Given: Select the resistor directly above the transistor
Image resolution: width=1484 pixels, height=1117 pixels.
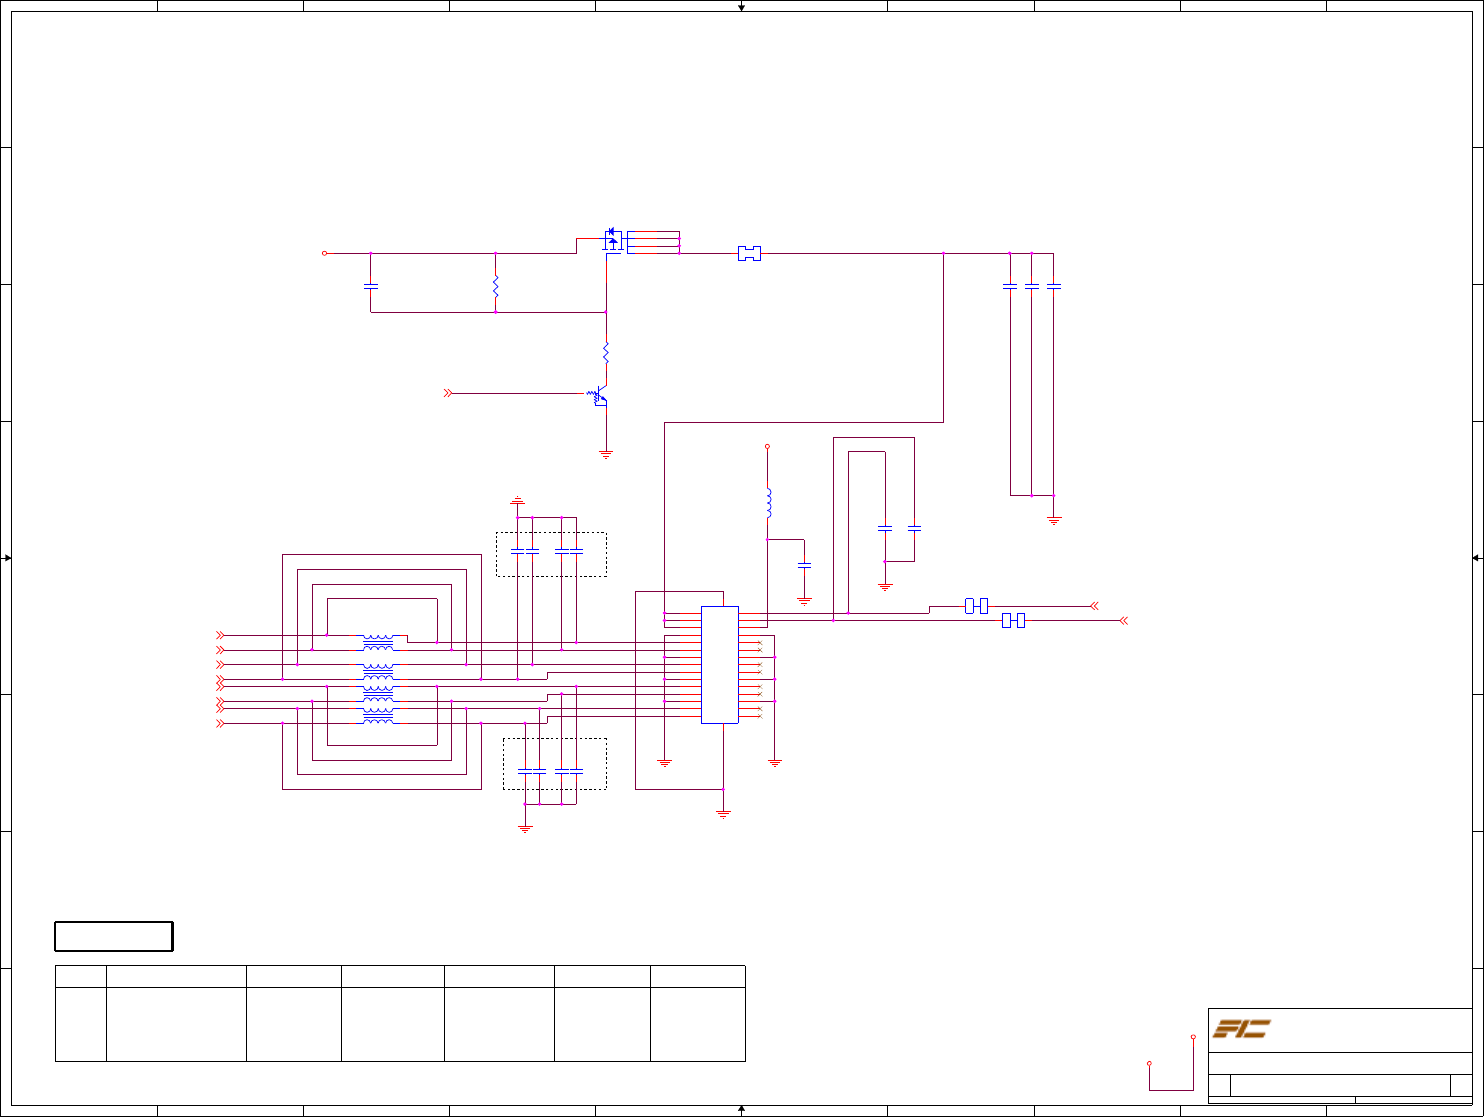Looking at the screenshot, I should (606, 352).
